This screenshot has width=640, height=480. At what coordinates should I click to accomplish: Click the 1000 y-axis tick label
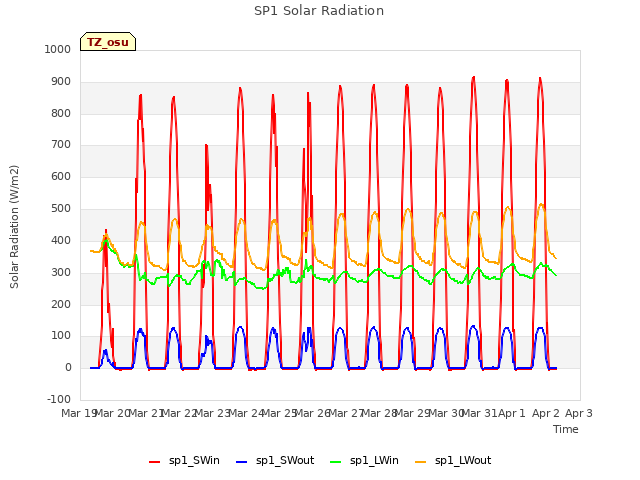point(58,49)
